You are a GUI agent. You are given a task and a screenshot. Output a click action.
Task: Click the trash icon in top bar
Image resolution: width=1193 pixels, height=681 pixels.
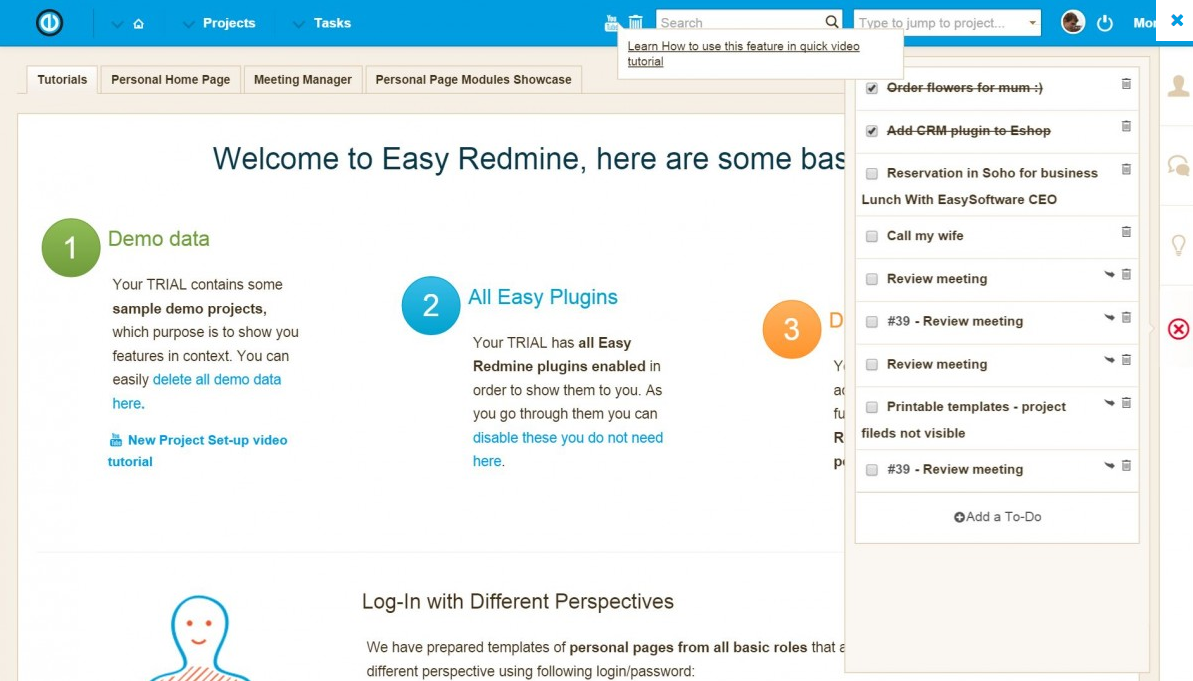(636, 22)
